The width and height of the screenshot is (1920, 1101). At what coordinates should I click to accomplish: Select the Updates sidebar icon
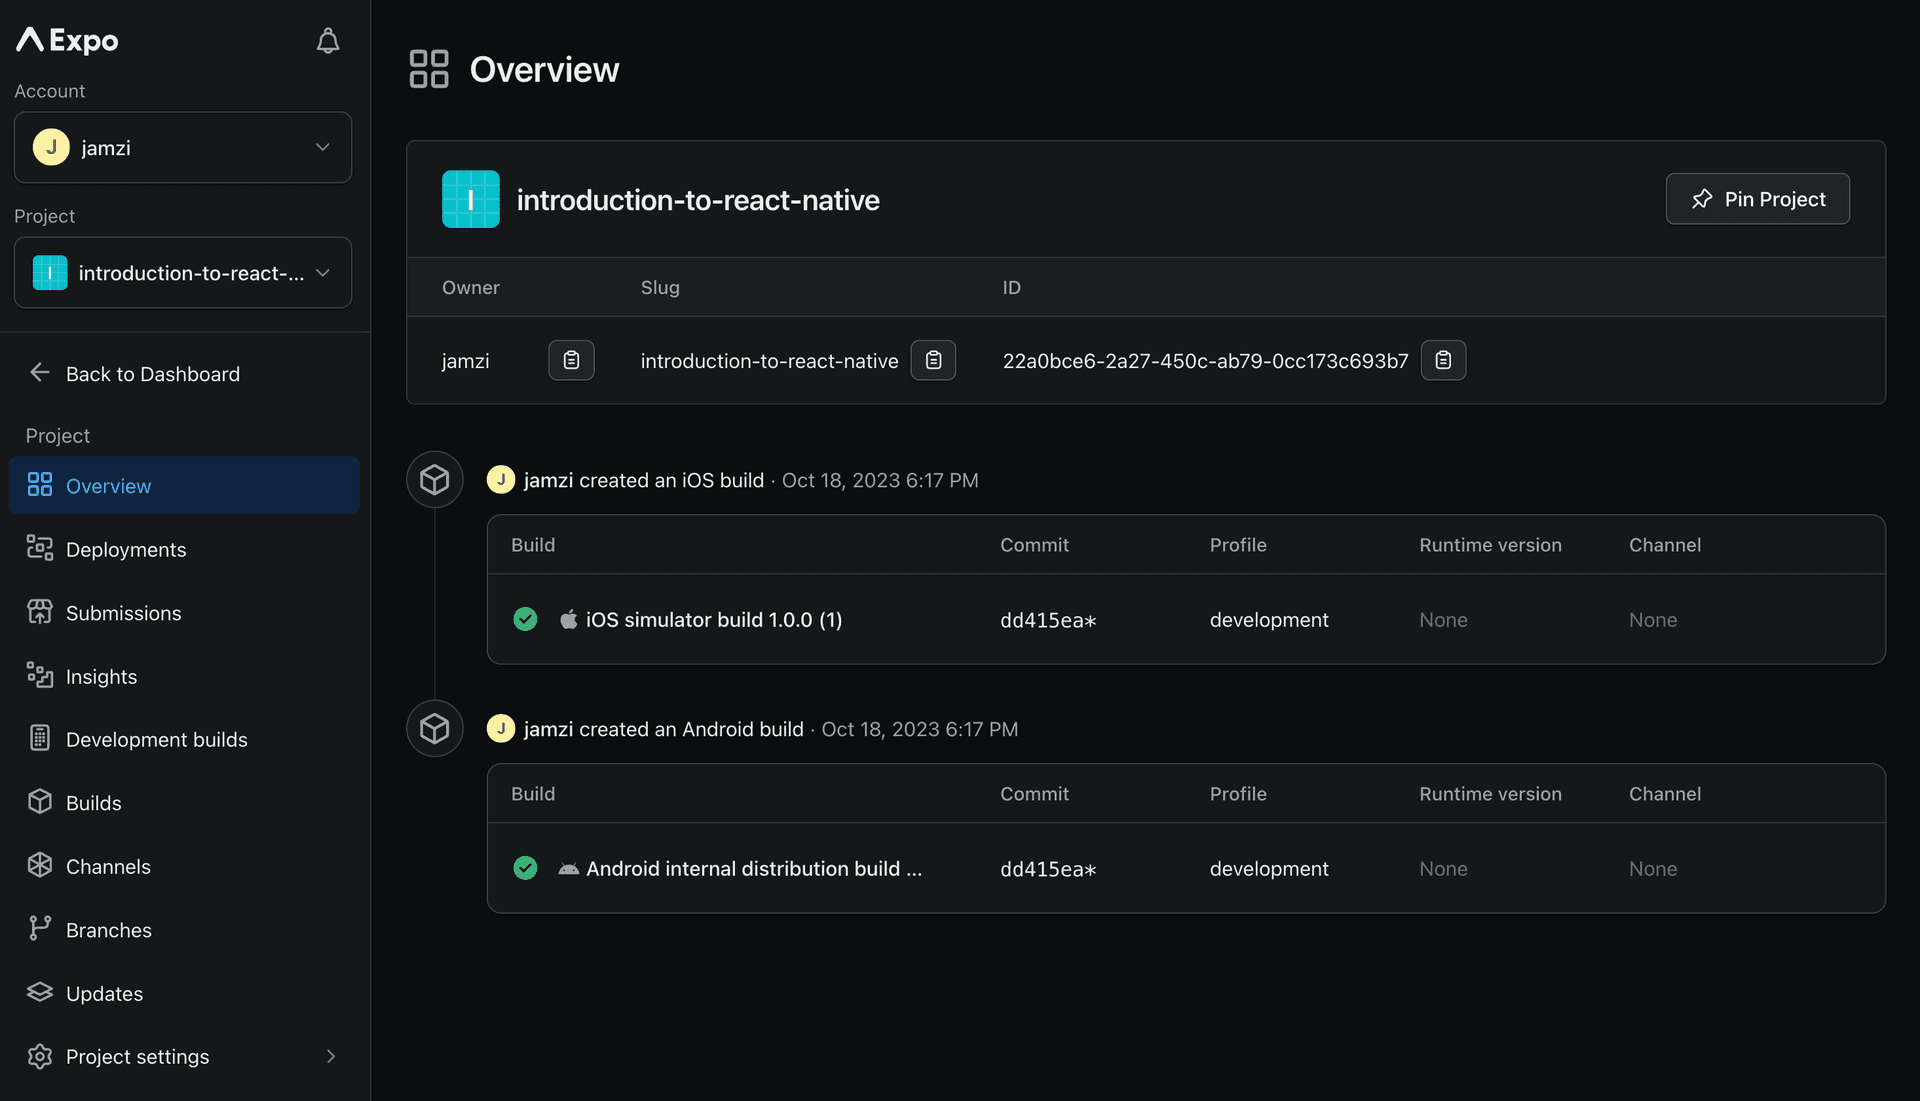pos(39,993)
